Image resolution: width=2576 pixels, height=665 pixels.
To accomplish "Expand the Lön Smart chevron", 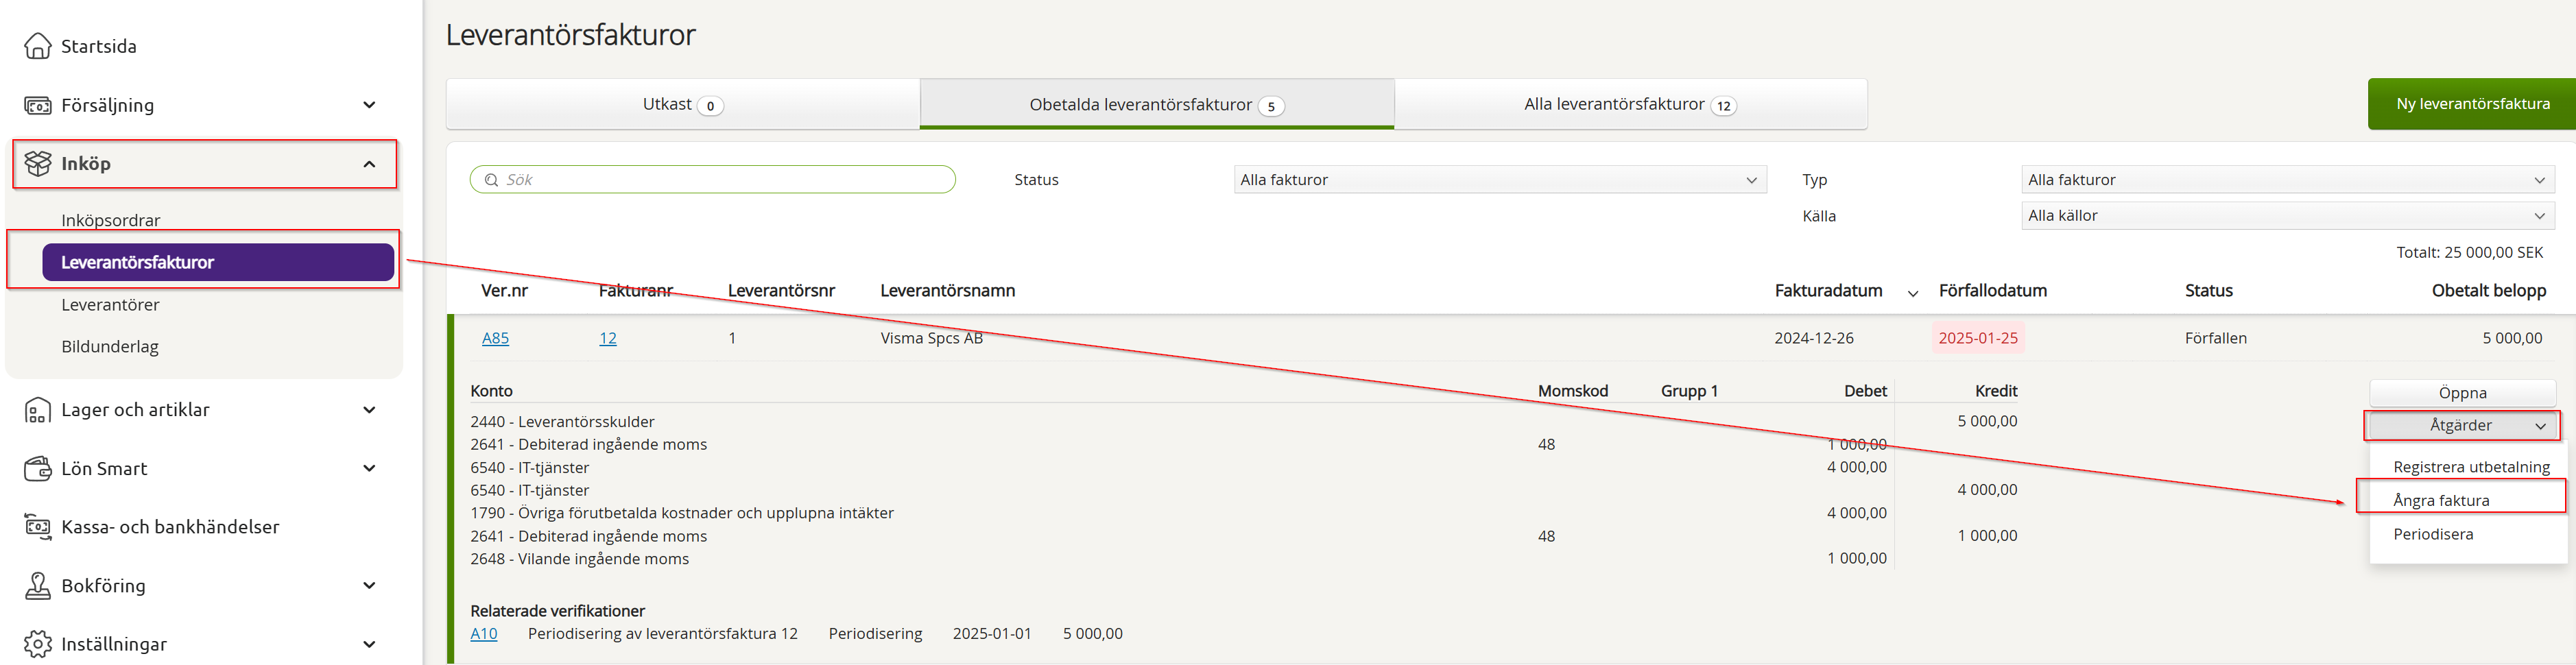I will 369,468.
